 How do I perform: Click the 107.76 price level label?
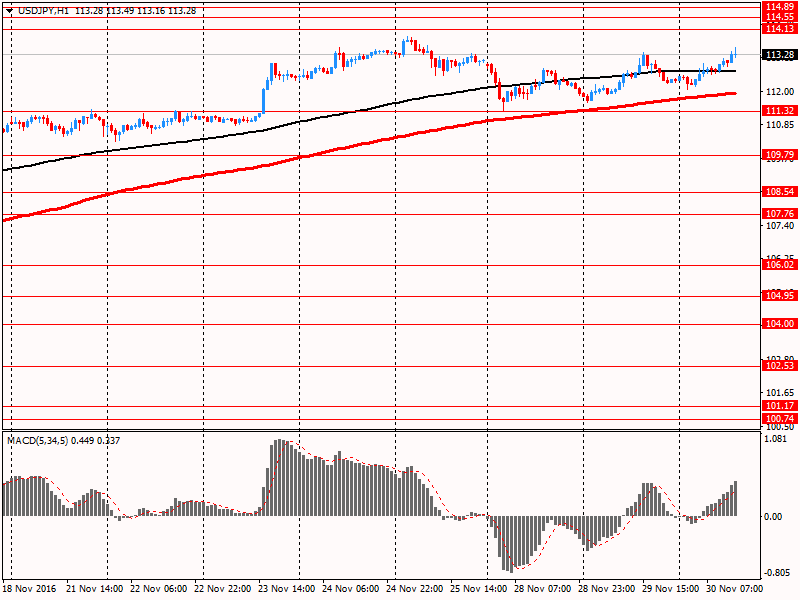point(779,214)
